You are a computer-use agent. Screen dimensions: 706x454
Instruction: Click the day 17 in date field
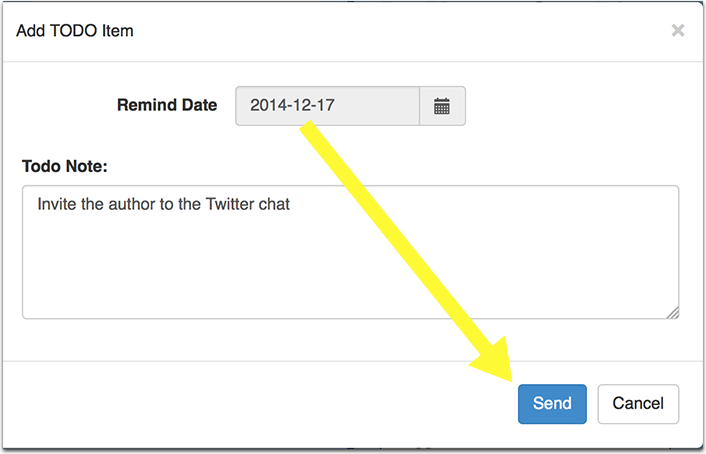321,105
